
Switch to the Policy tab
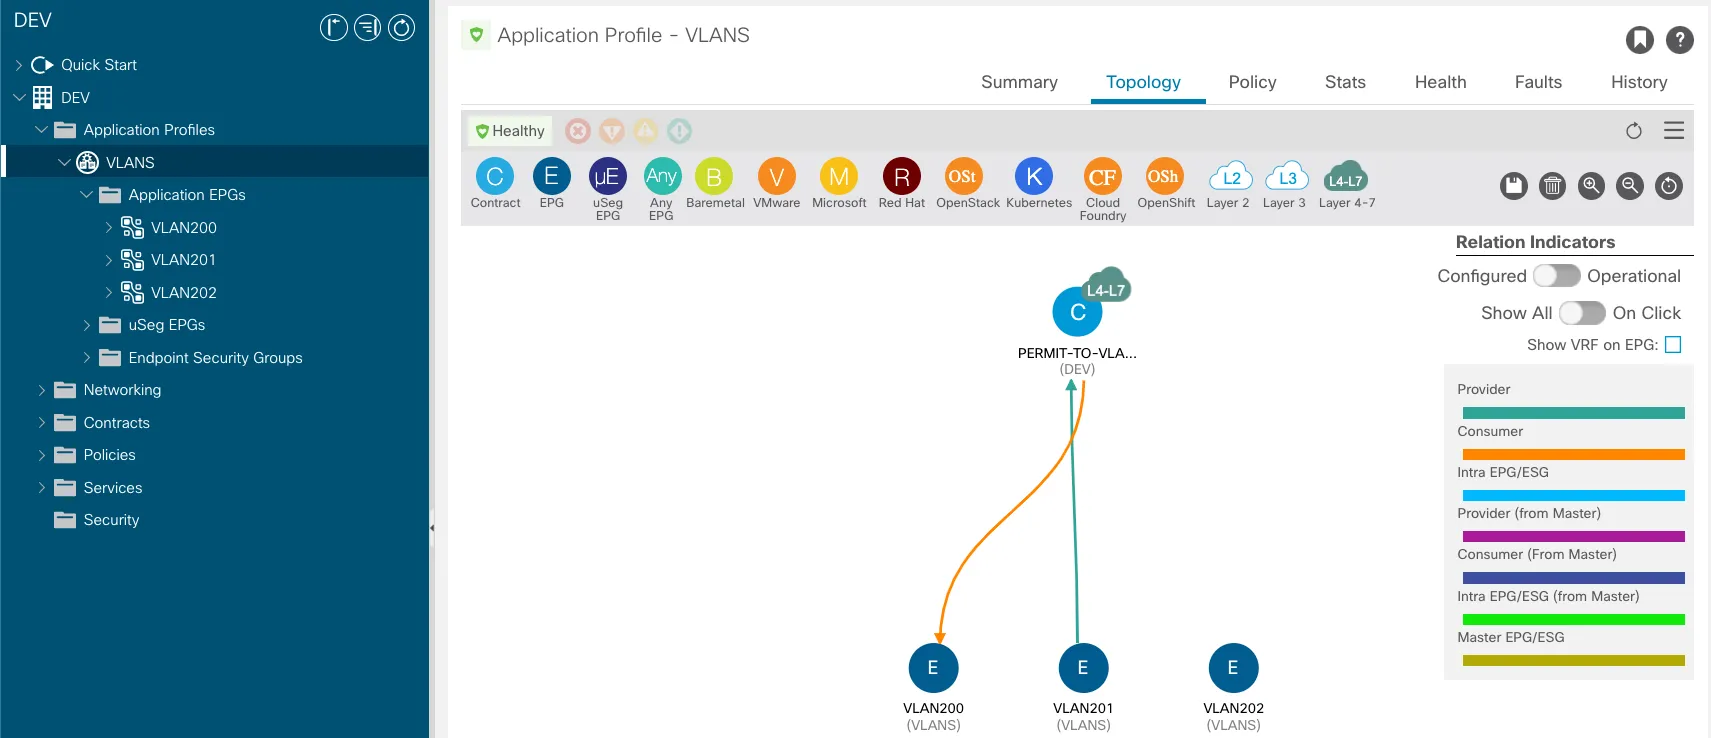click(1252, 82)
